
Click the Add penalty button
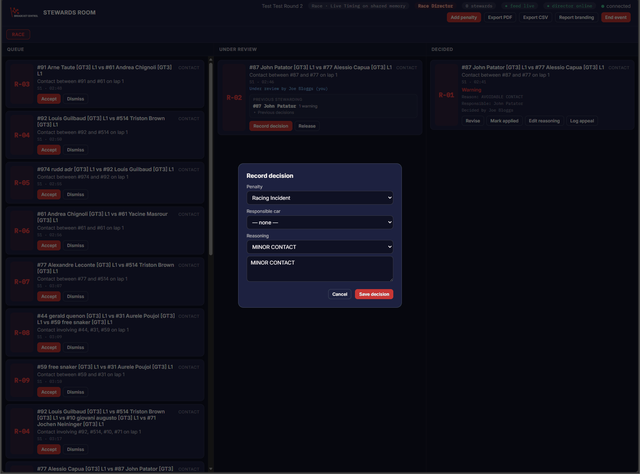click(464, 17)
